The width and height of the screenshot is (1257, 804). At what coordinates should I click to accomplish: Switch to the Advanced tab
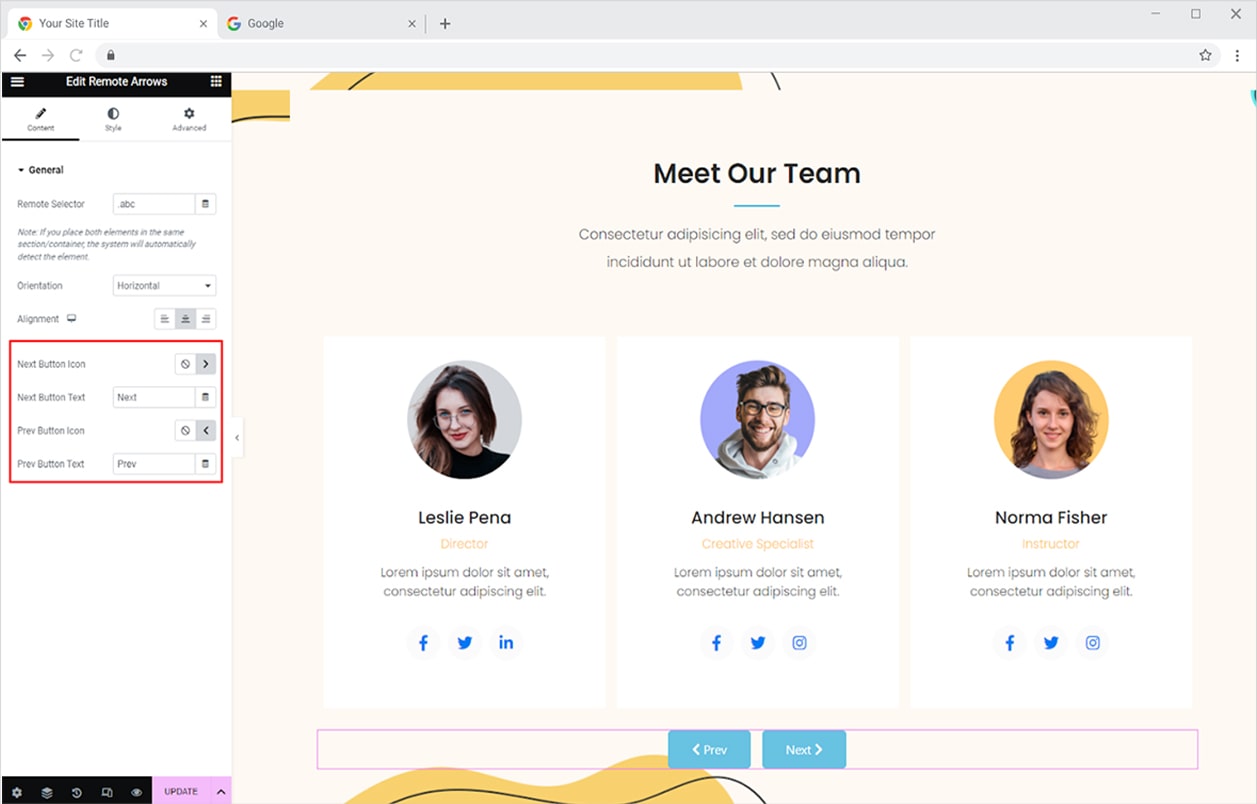pyautogui.click(x=189, y=119)
